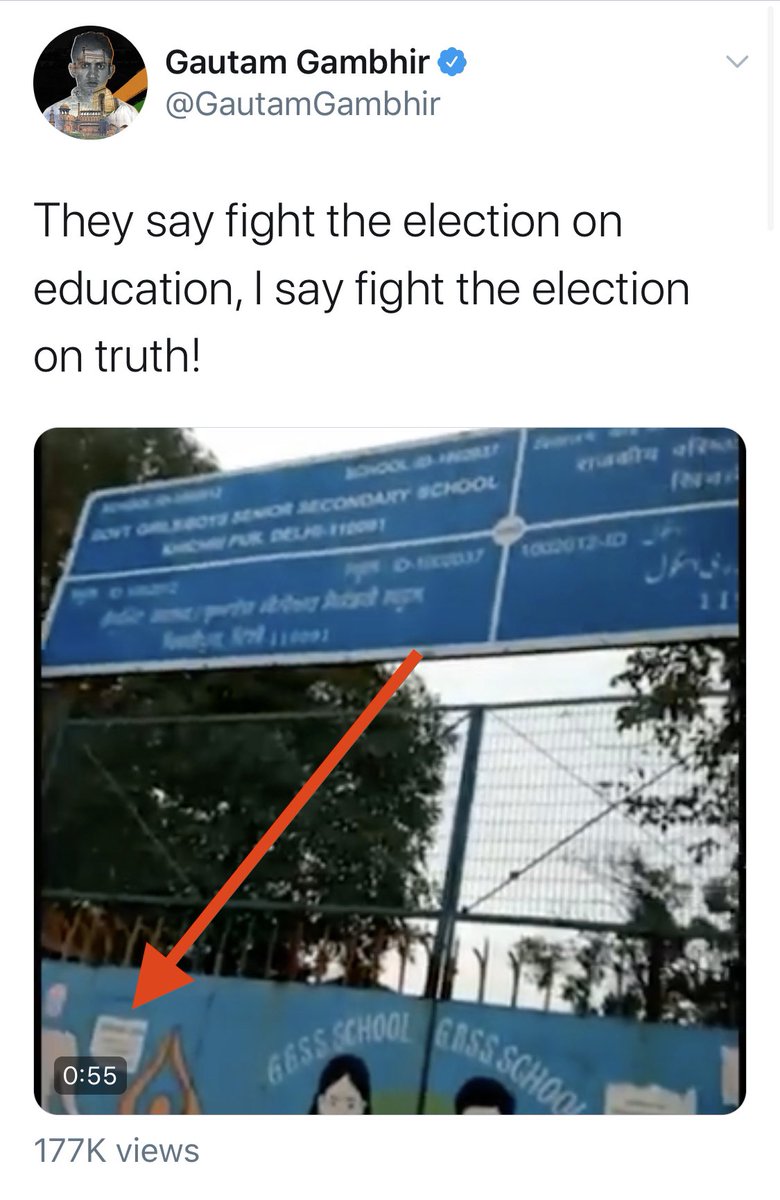
Task: Play the embedded school video
Action: (390, 771)
